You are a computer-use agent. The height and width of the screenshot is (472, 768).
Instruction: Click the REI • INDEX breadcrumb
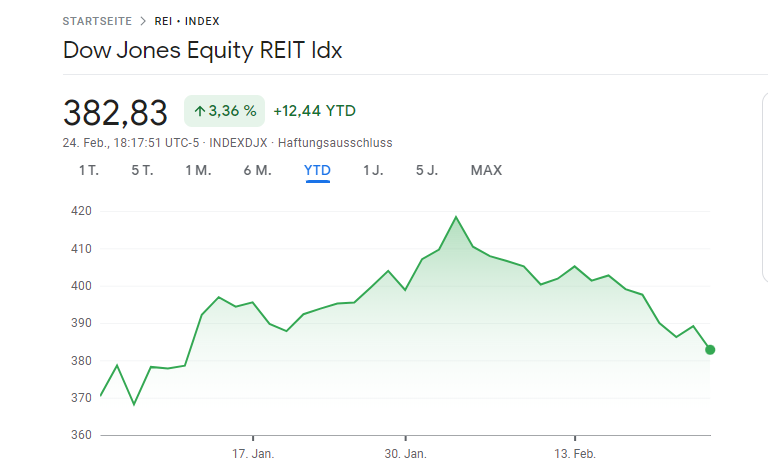click(x=187, y=21)
